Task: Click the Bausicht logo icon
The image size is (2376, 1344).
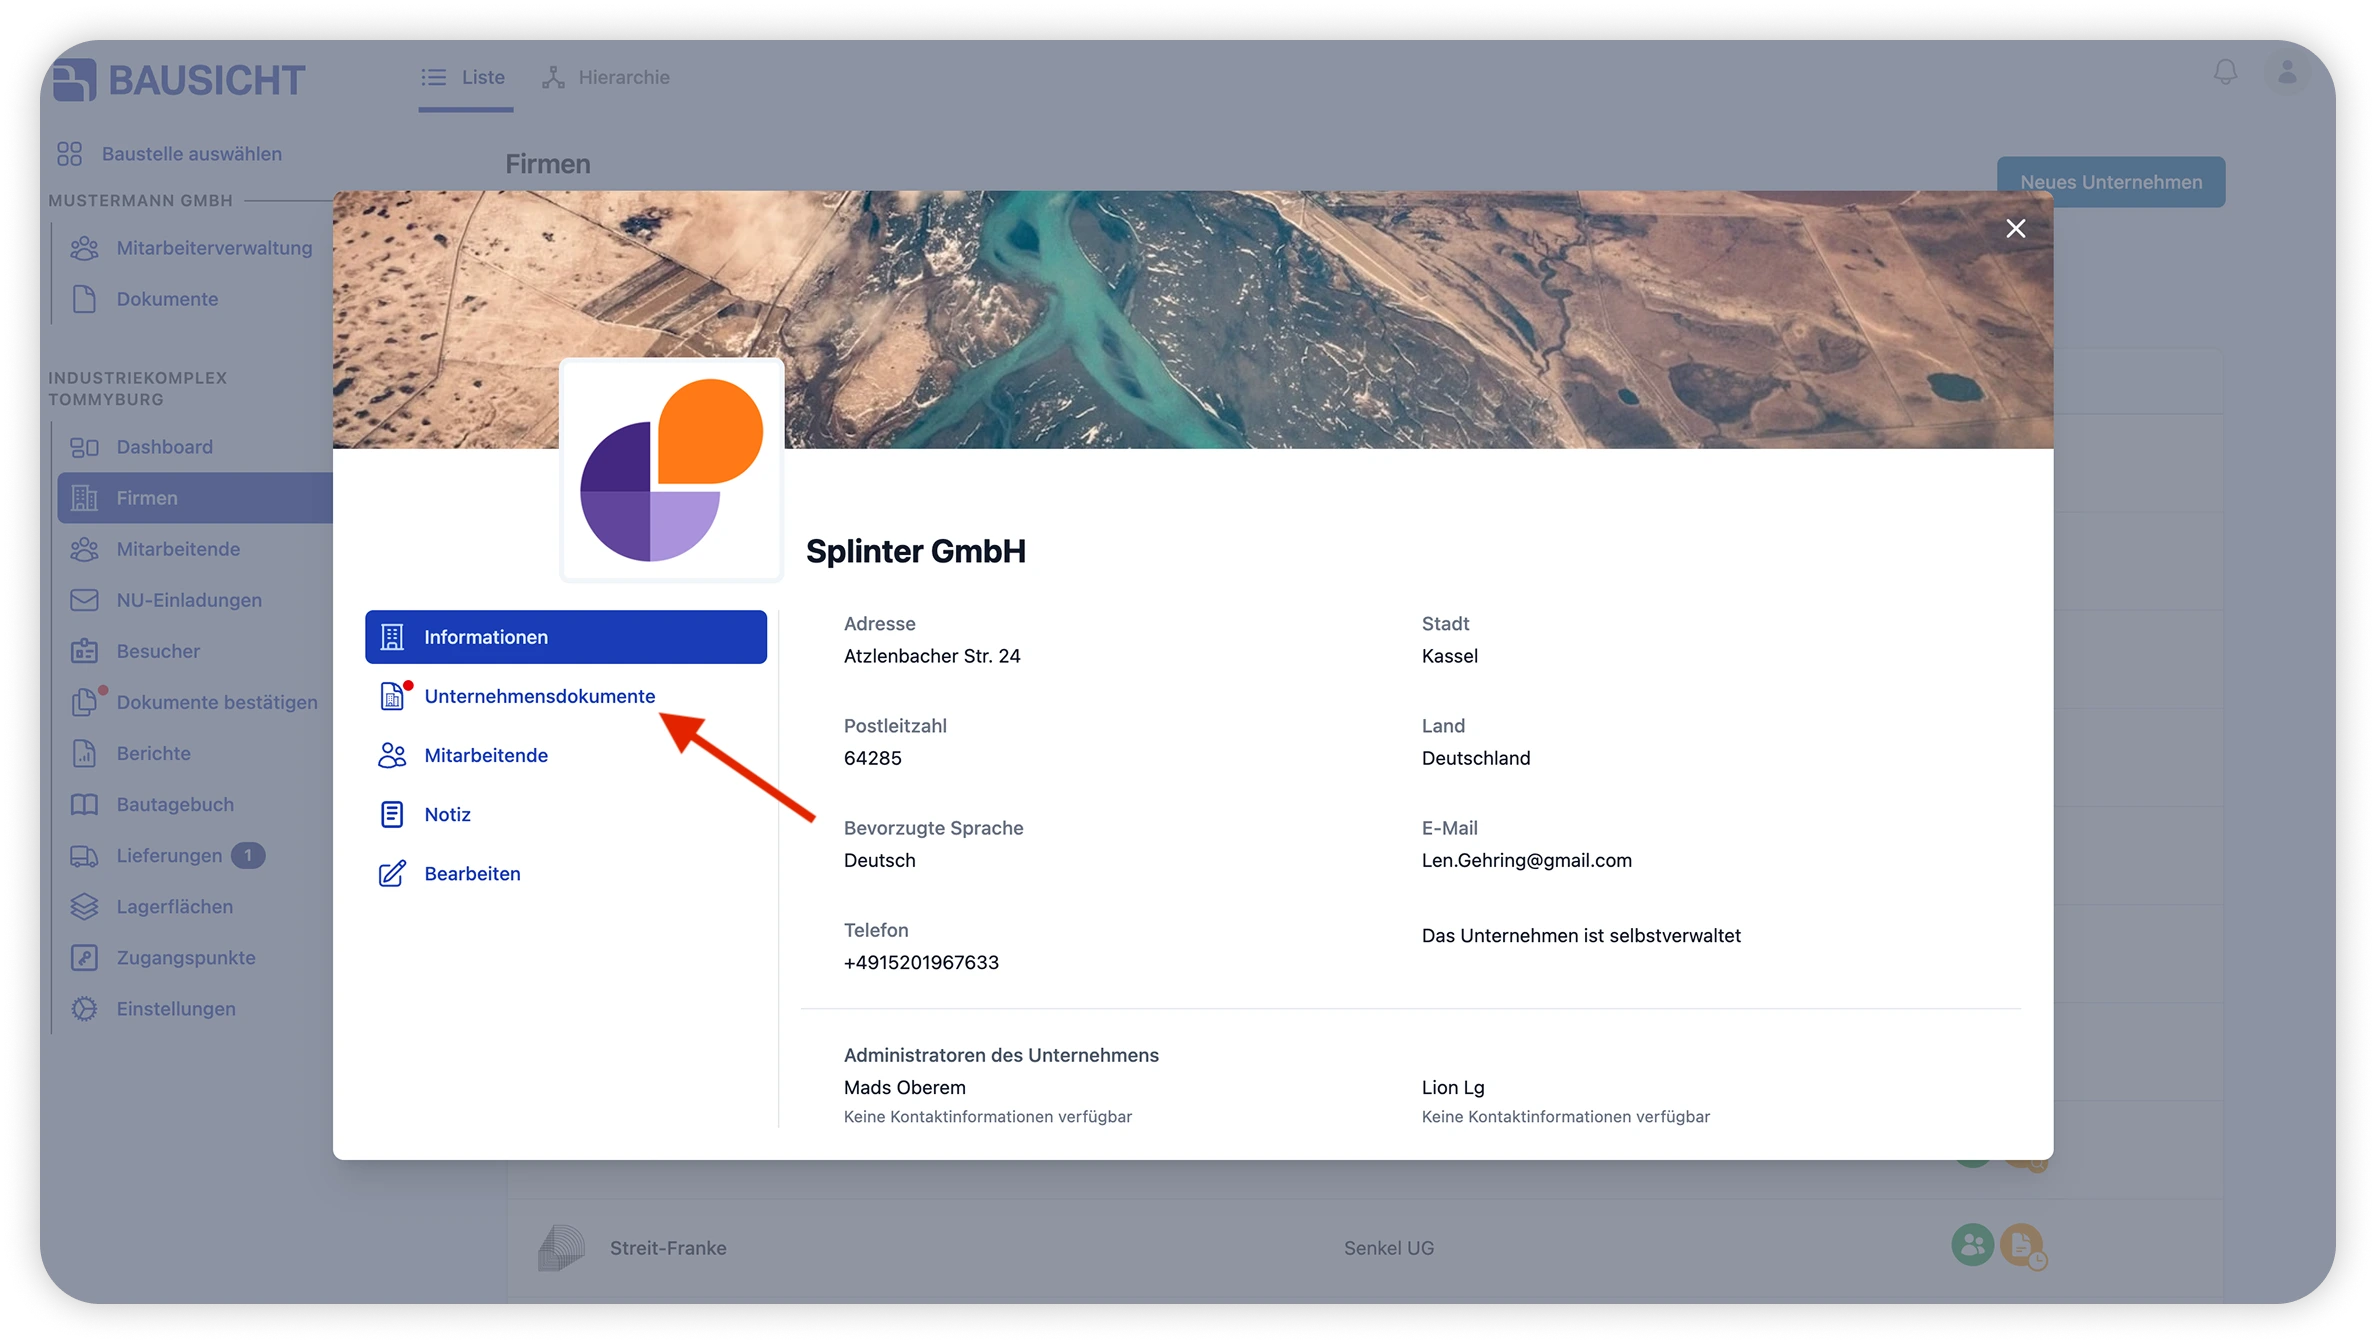Action: tap(74, 79)
